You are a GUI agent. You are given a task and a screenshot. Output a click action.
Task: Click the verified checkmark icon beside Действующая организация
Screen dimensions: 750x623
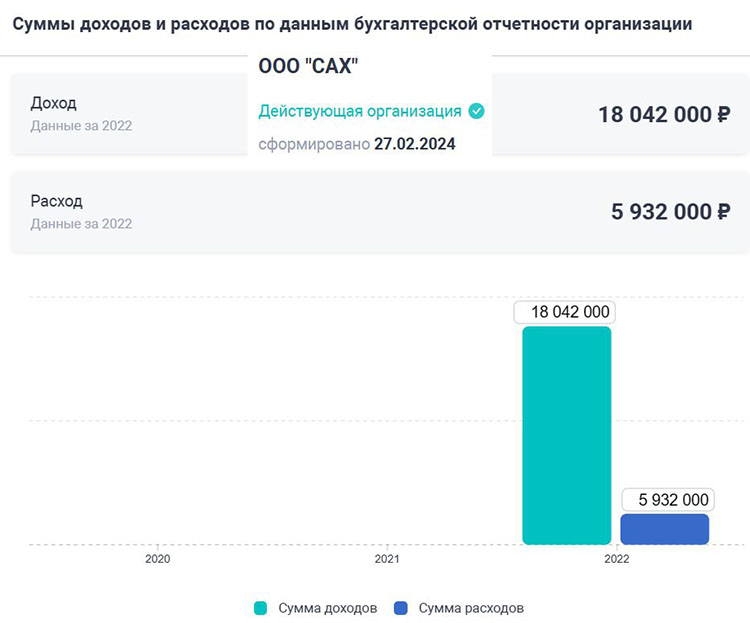pyautogui.click(x=477, y=111)
